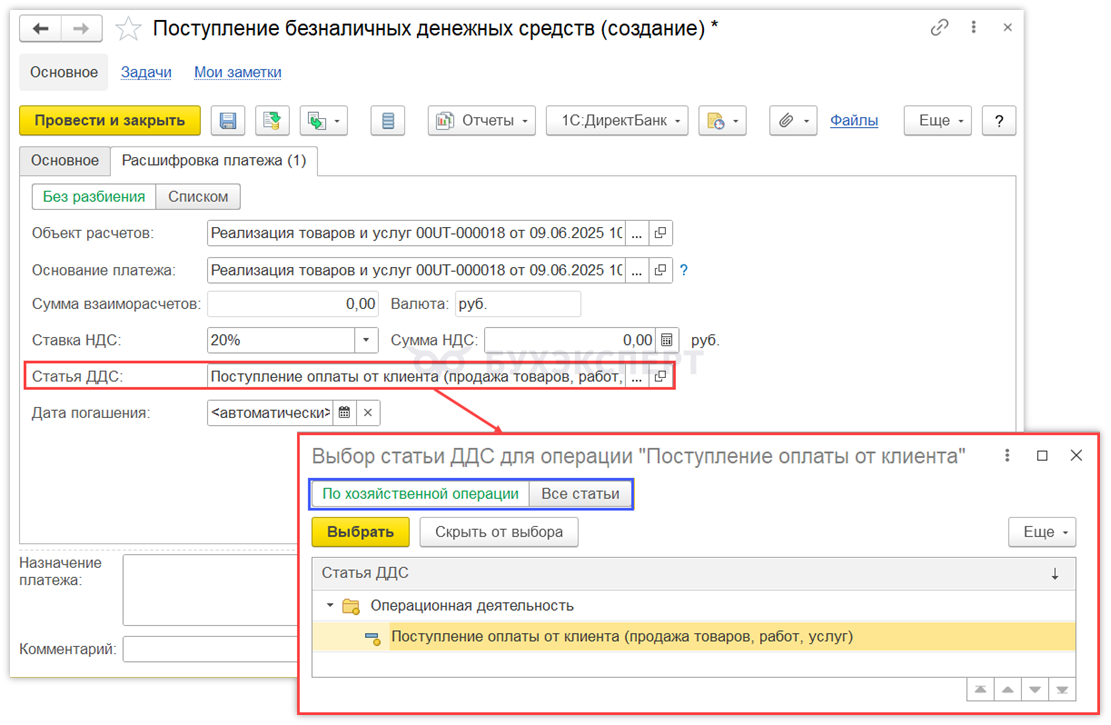Select the Без разбиения mode

tap(94, 197)
